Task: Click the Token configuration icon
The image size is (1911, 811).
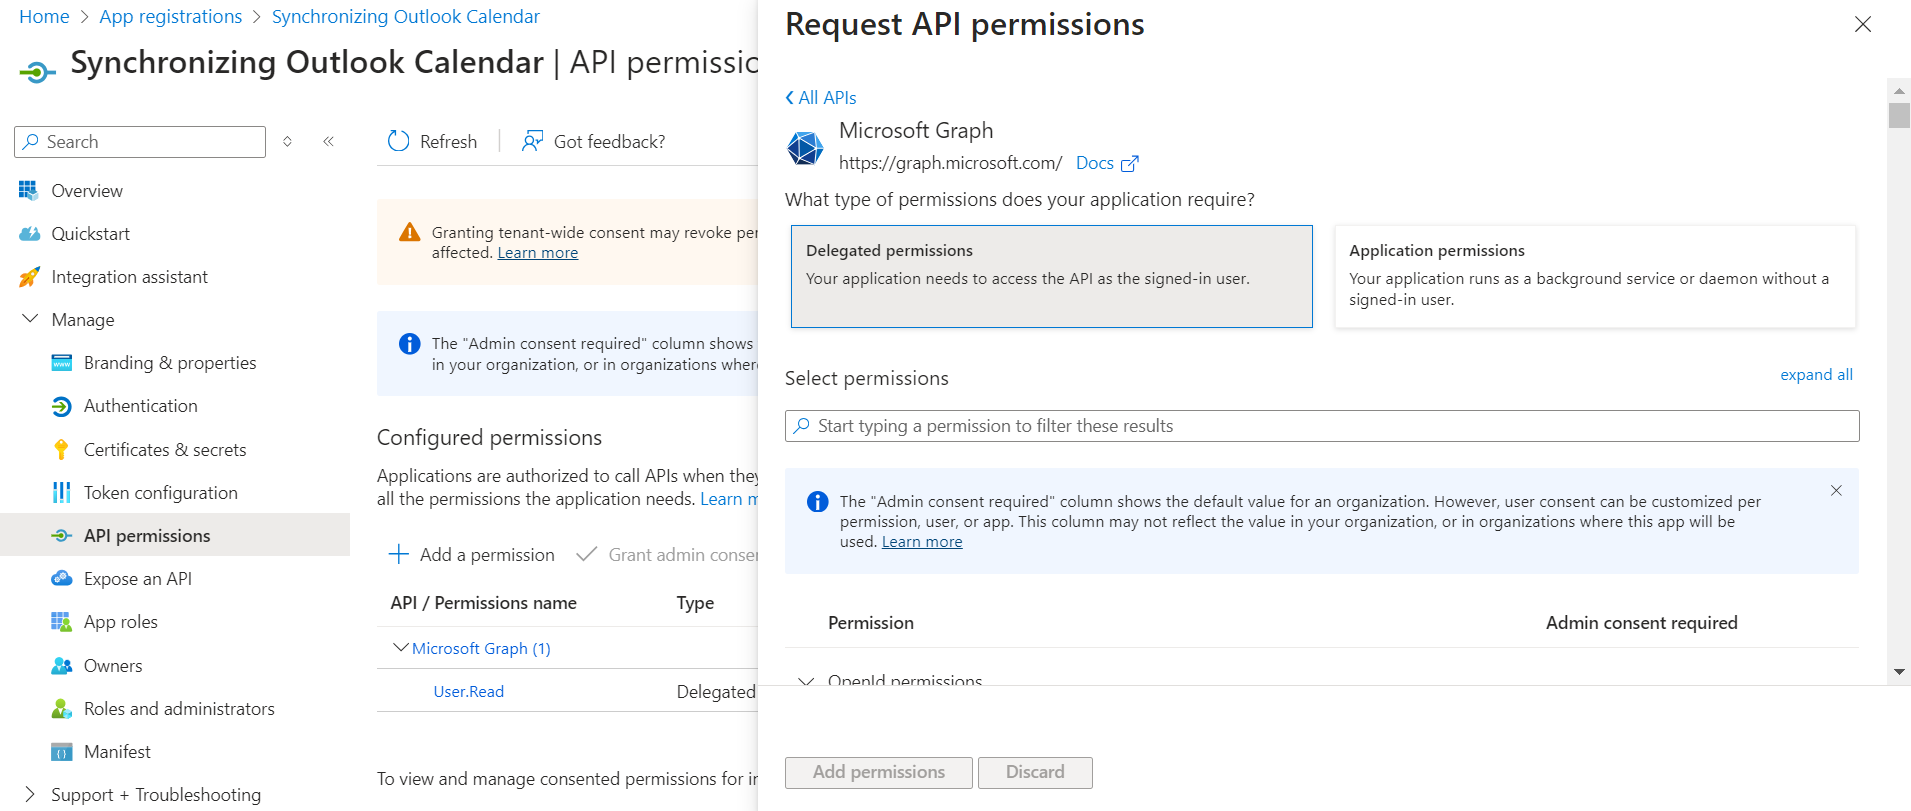Action: 61,493
